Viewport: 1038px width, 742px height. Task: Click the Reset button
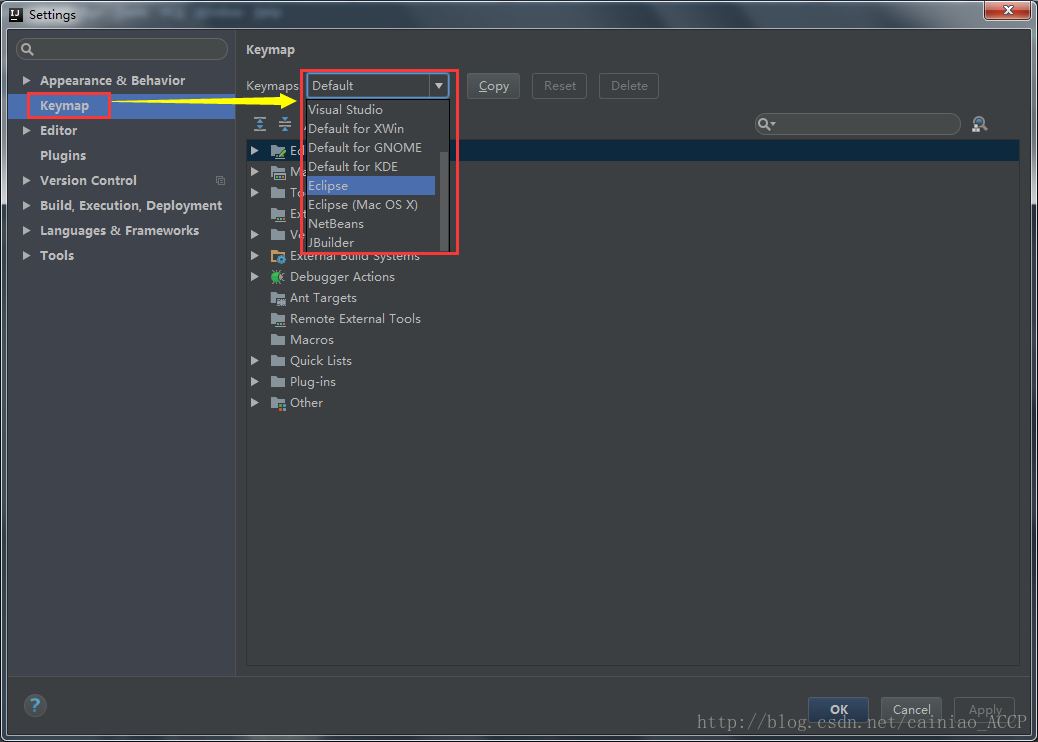pyautogui.click(x=559, y=86)
